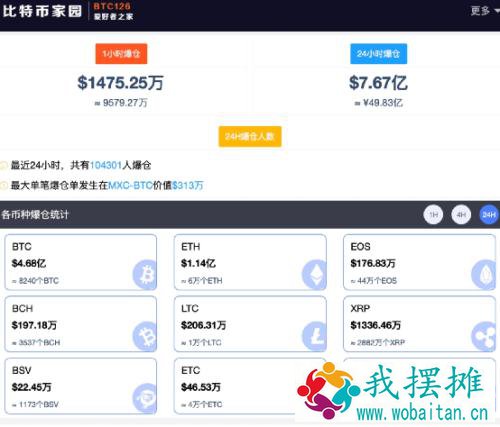Click the BSV coin icon
500x427 pixels.
tap(145, 398)
